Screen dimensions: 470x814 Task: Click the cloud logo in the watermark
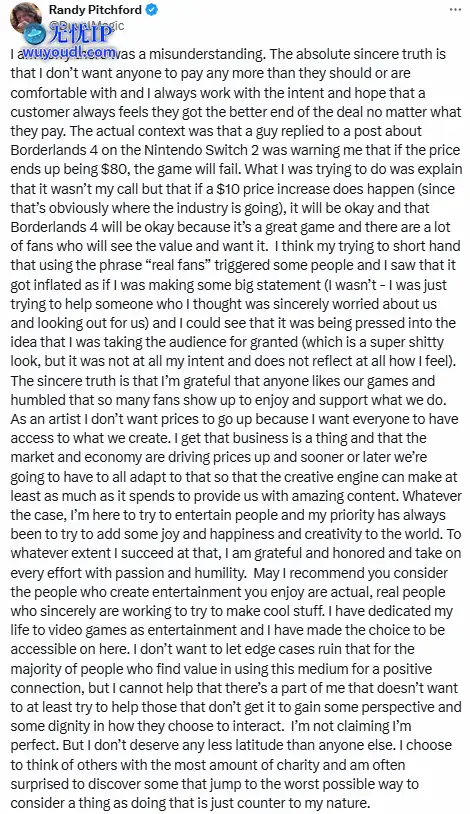35,33
